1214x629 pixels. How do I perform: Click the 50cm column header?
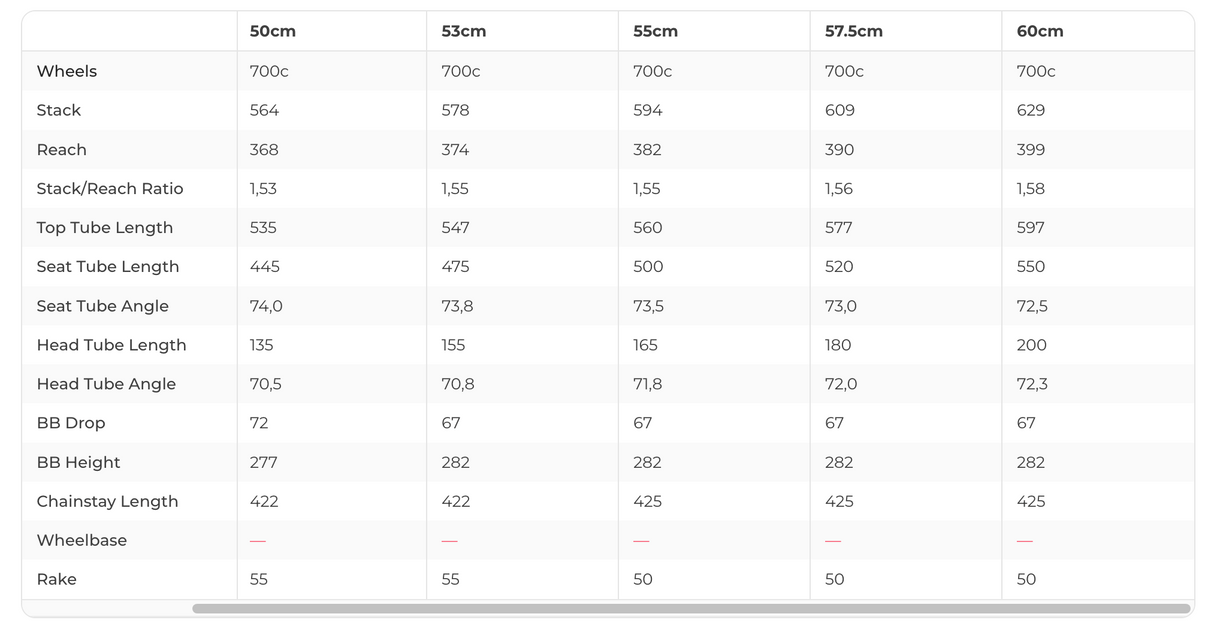(x=273, y=31)
